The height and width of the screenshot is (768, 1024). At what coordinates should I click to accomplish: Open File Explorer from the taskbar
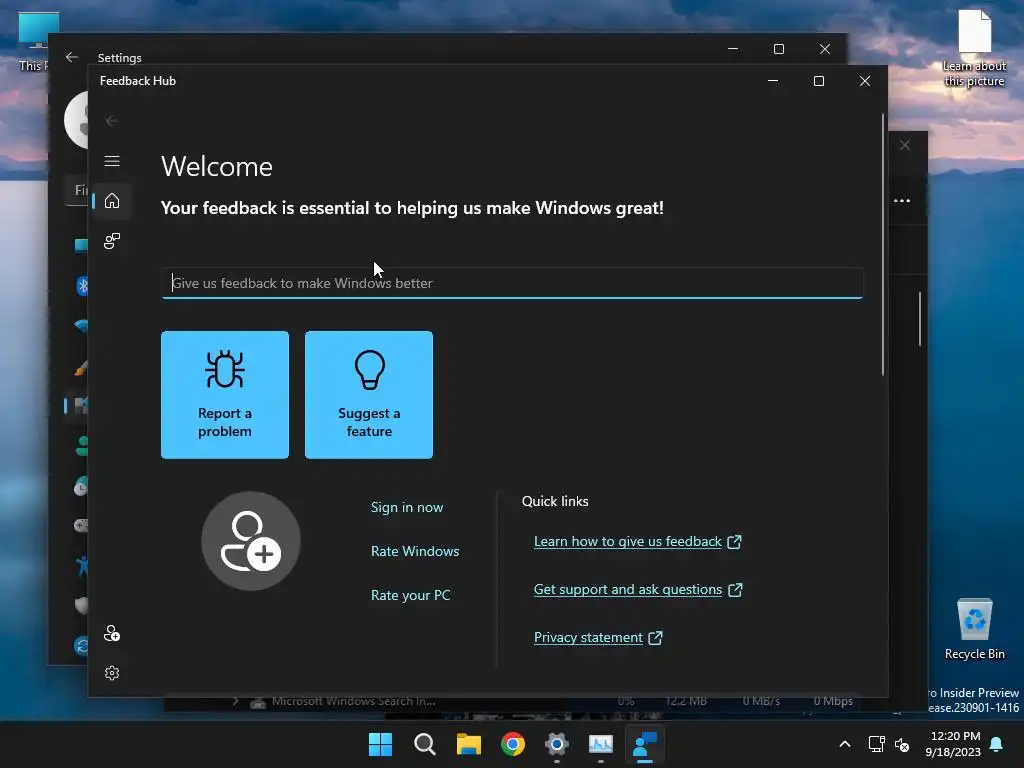click(468, 744)
